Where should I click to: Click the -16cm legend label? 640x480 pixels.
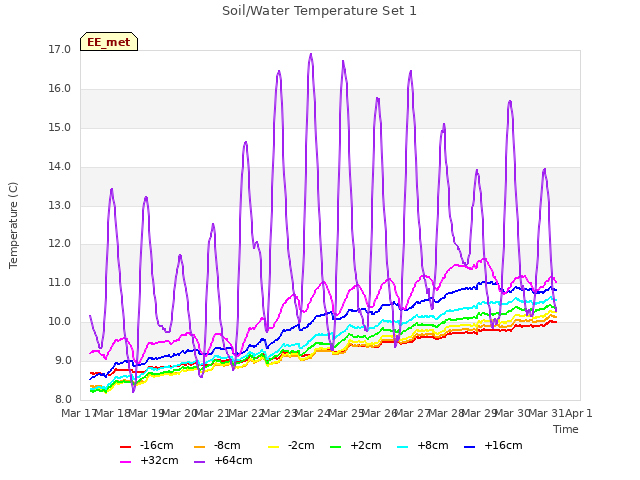tap(156, 445)
